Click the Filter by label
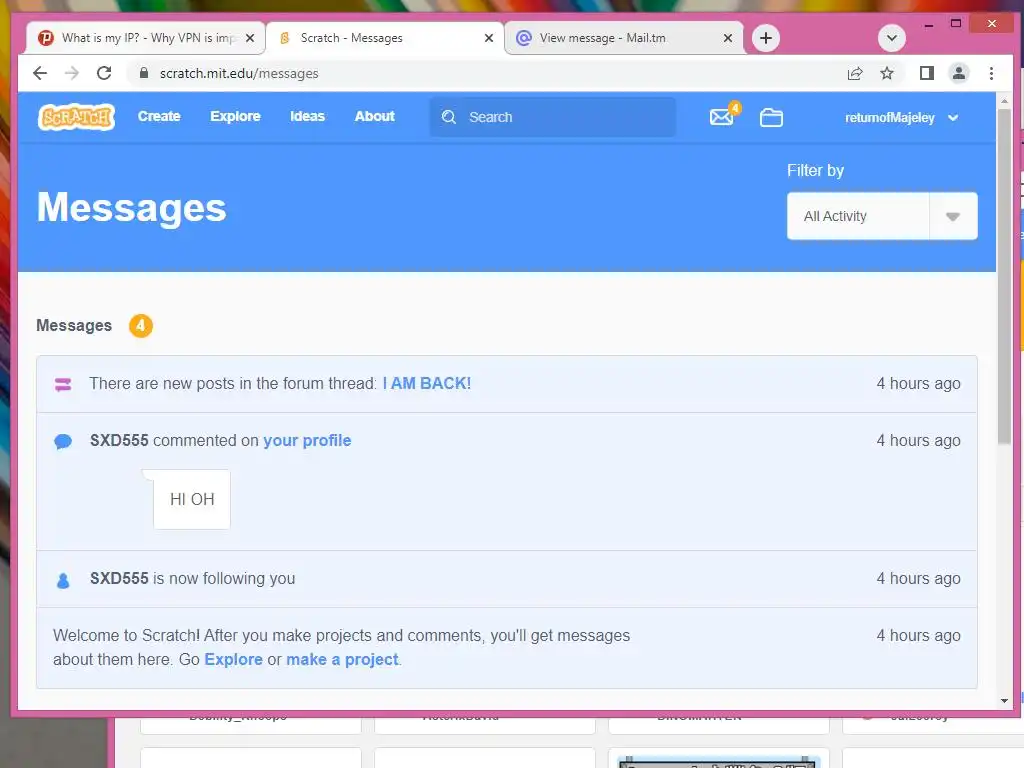The width and height of the screenshot is (1024, 768). [815, 170]
